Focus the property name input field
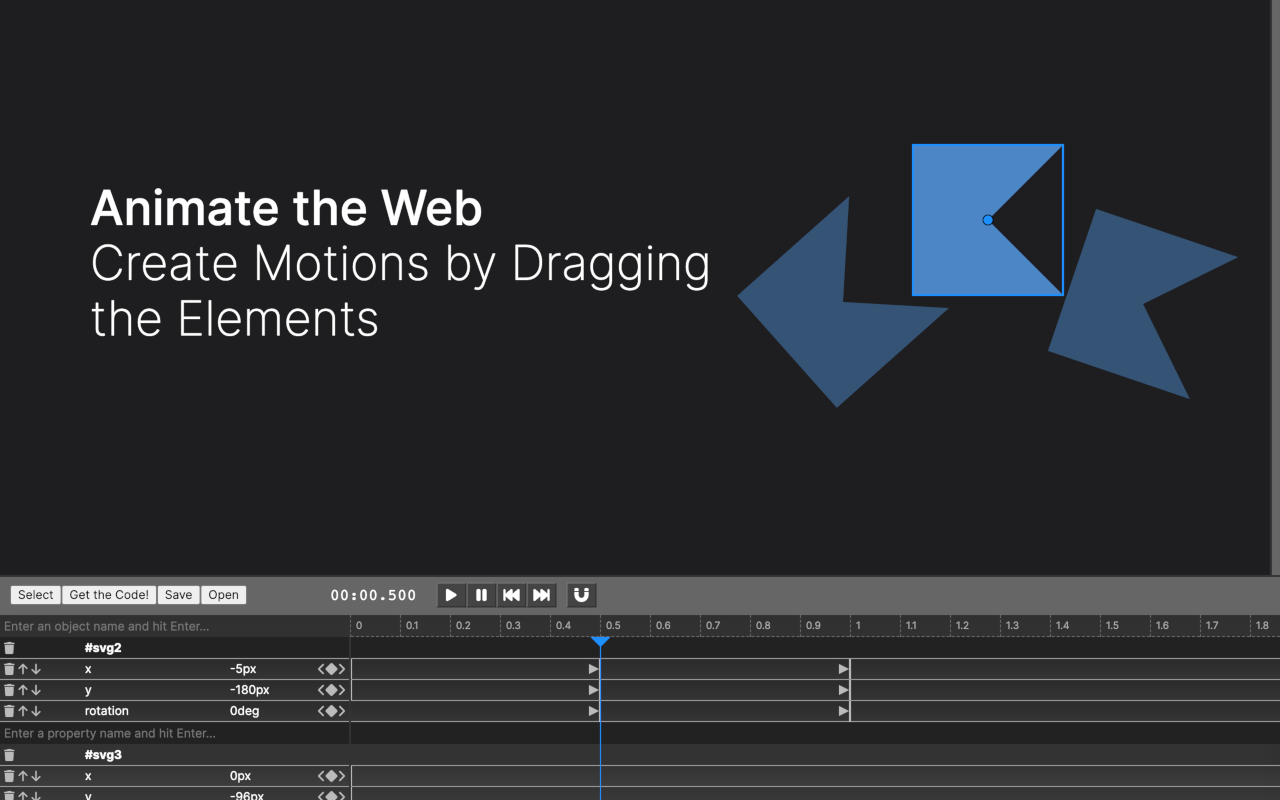 pyautogui.click(x=175, y=733)
